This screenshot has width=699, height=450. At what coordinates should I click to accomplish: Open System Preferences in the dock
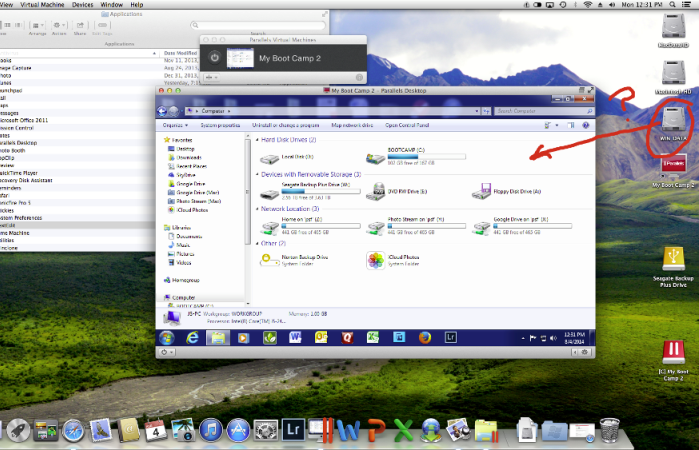click(266, 431)
